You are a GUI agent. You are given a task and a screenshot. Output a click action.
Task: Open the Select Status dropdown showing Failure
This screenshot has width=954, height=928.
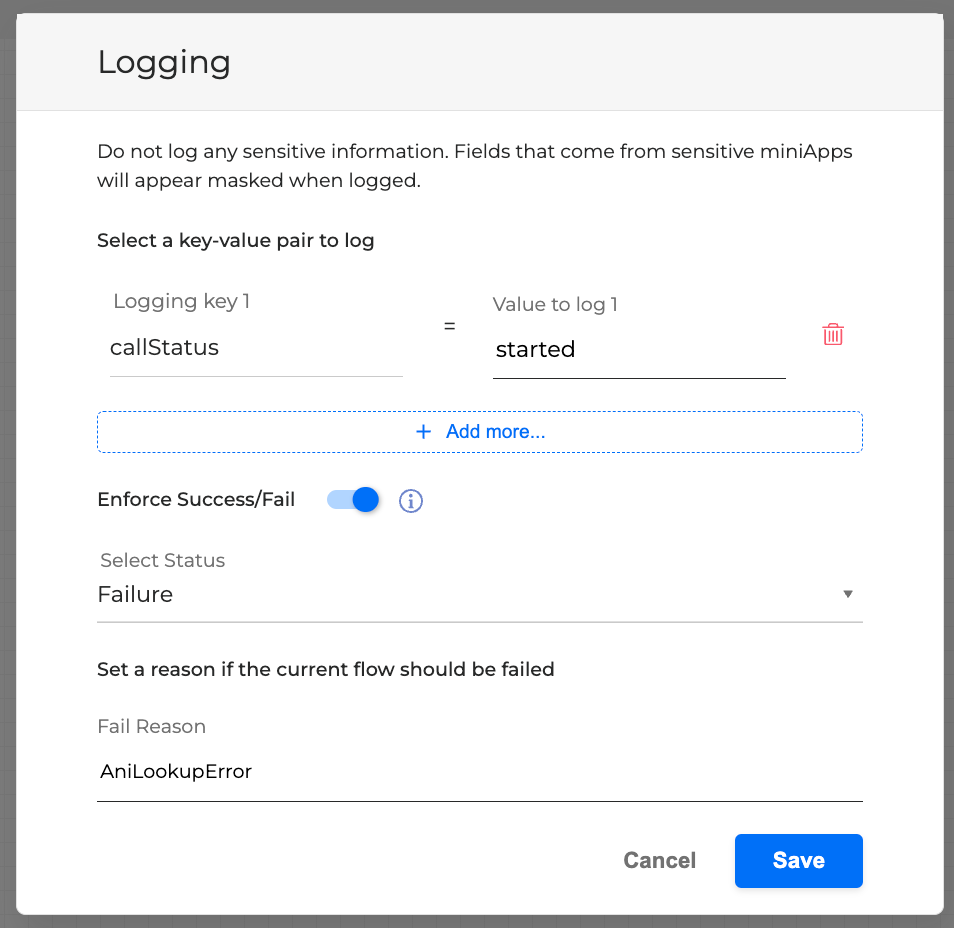(470, 595)
